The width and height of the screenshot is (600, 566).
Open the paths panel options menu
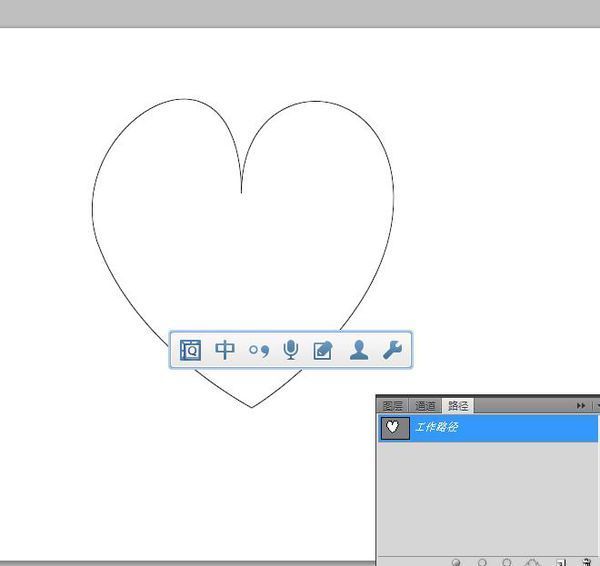click(x=596, y=406)
